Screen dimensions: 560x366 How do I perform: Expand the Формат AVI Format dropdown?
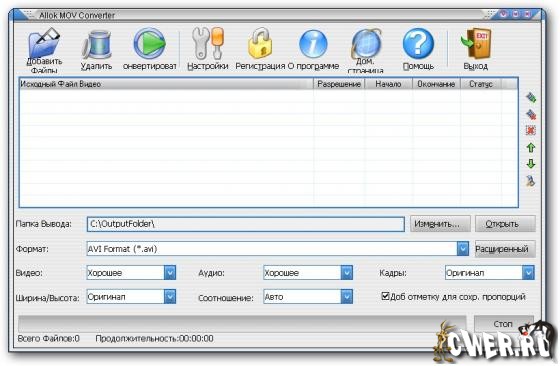point(462,249)
